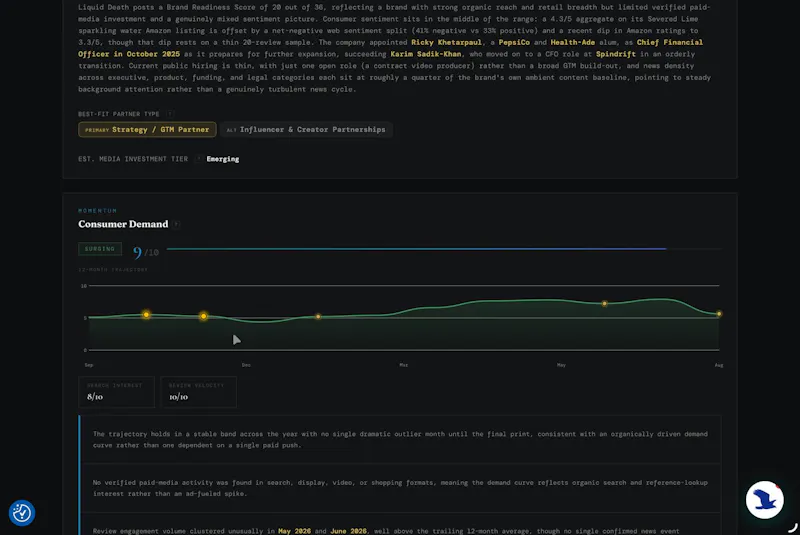Viewport: 800px width, 535px height.
Task: Click highlighted name Karim Sadik-Khan
Action: coord(426,54)
